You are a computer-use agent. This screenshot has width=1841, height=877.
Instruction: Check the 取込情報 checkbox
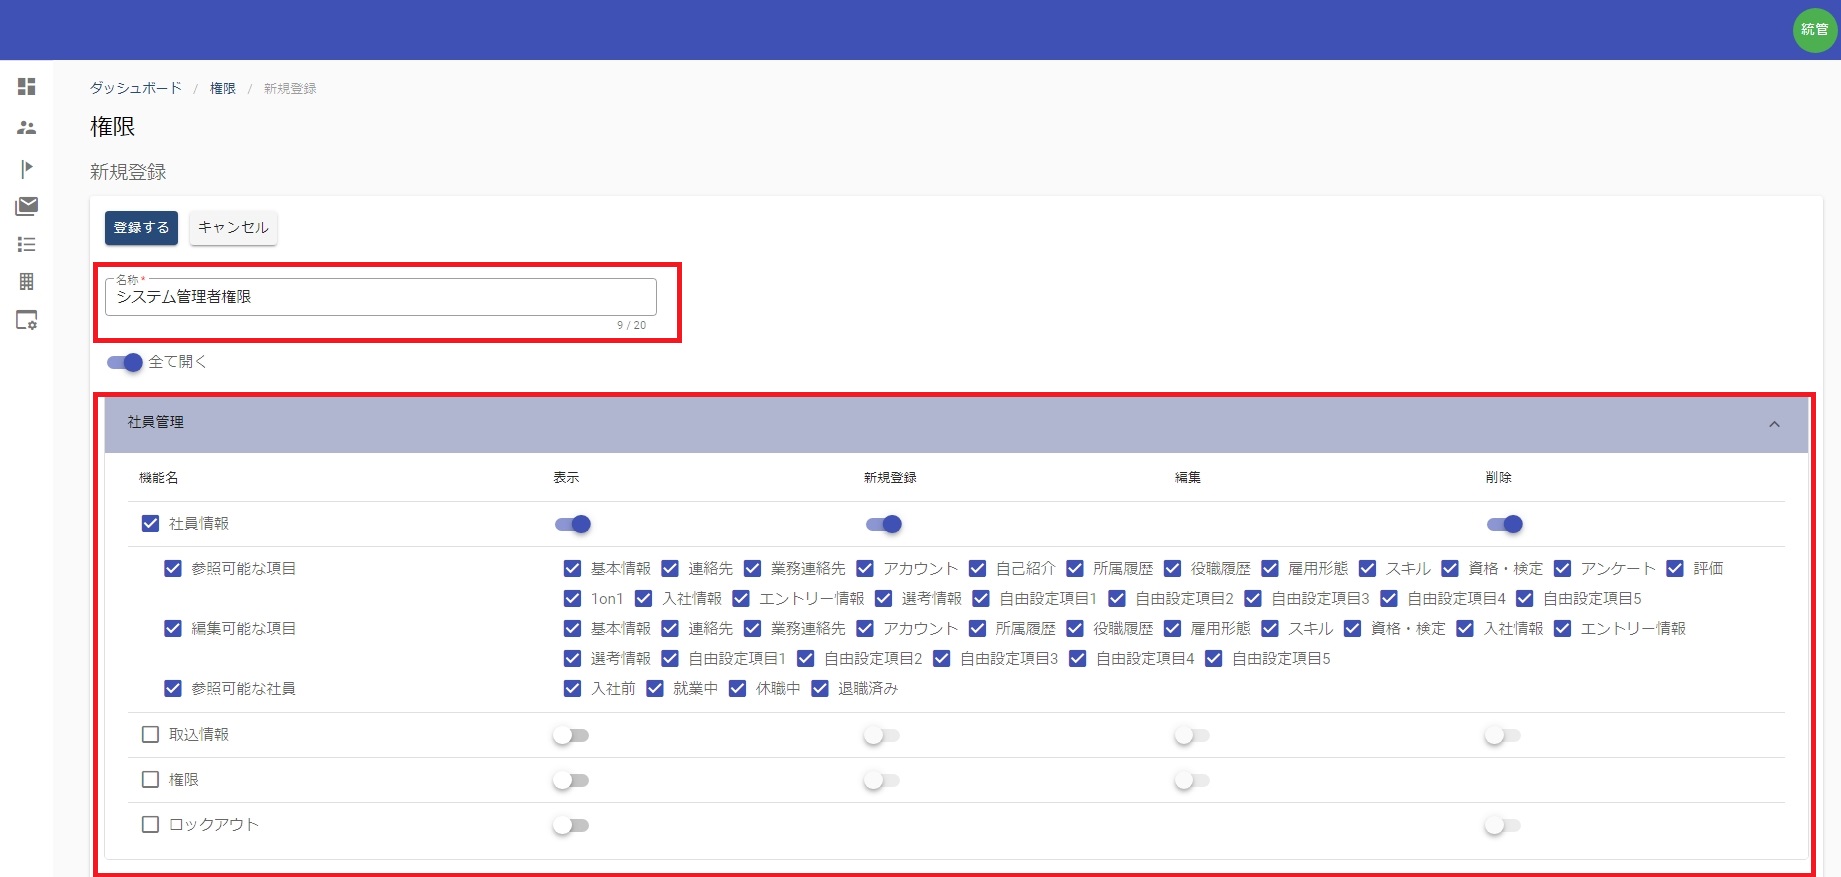[151, 735]
